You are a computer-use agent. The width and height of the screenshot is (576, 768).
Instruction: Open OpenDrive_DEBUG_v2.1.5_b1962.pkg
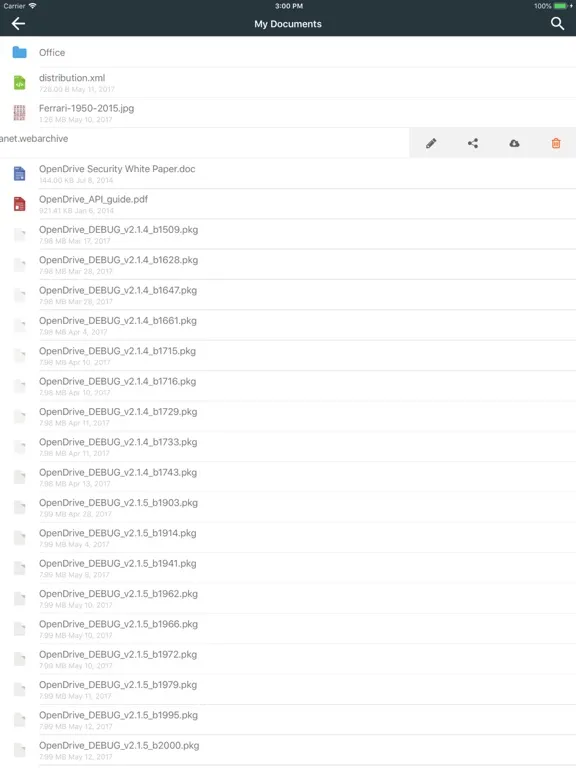coord(288,599)
